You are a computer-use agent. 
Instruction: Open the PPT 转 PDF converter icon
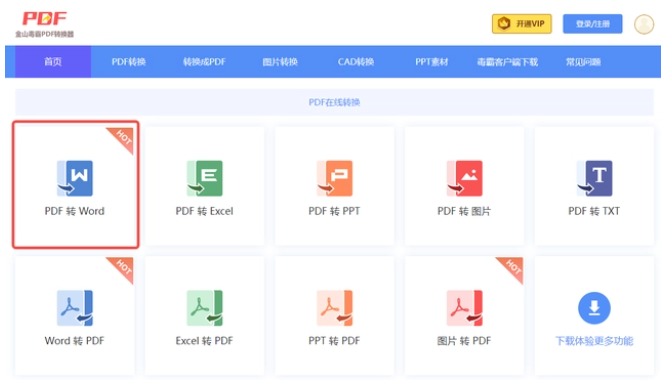(x=335, y=308)
